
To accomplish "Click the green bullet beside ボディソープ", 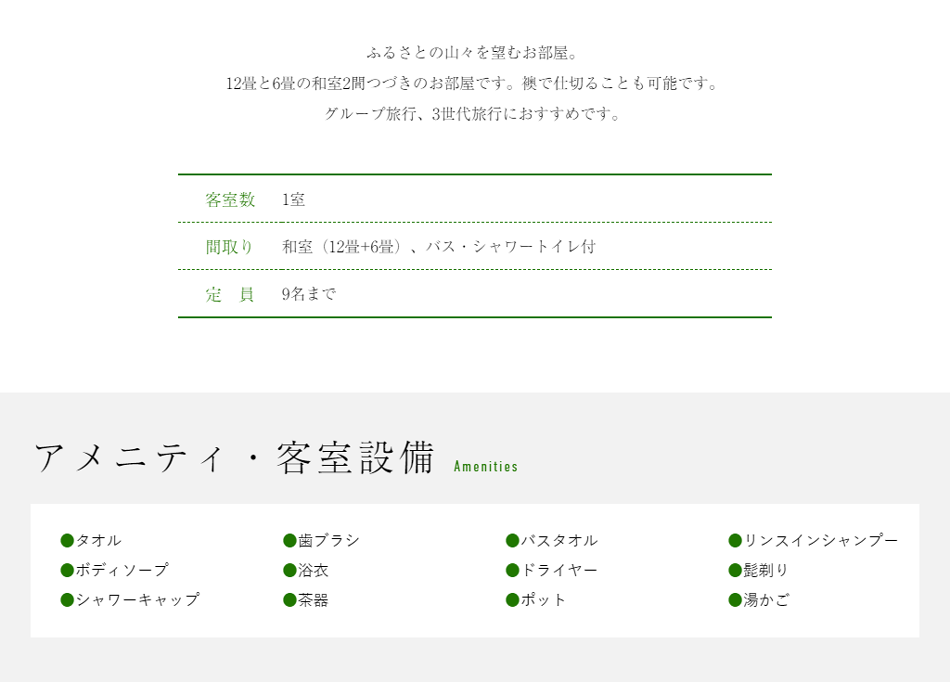I will click(x=67, y=570).
